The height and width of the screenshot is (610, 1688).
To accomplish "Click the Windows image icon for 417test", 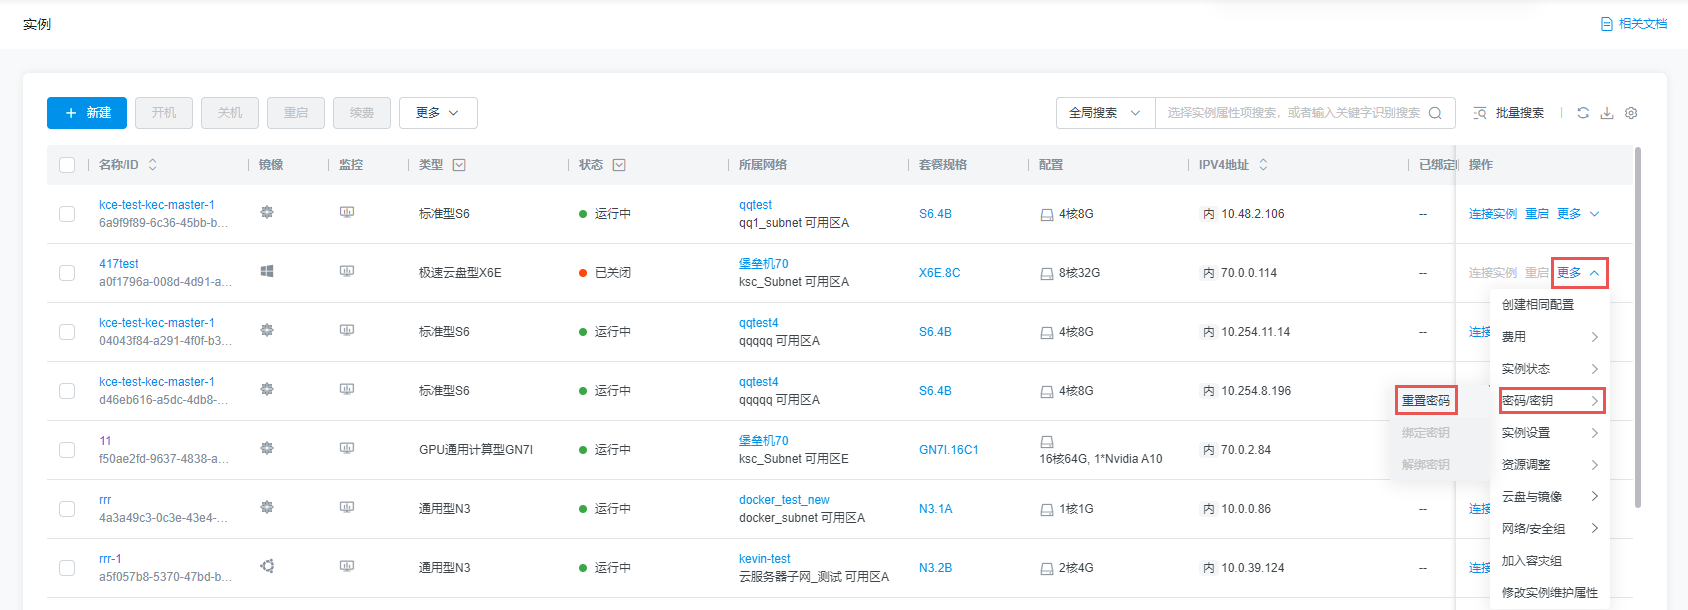I will click(x=267, y=271).
